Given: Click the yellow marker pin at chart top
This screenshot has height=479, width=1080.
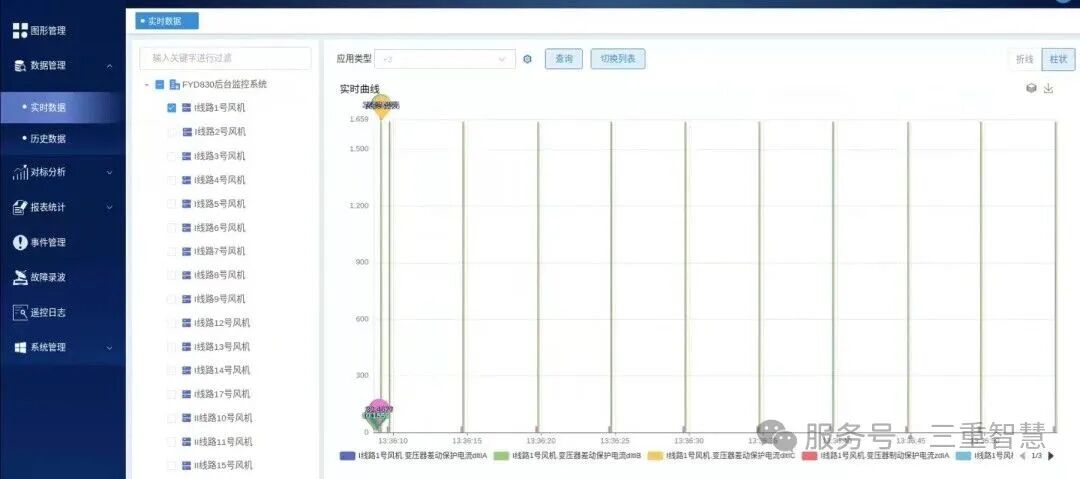Looking at the screenshot, I should click(381, 107).
